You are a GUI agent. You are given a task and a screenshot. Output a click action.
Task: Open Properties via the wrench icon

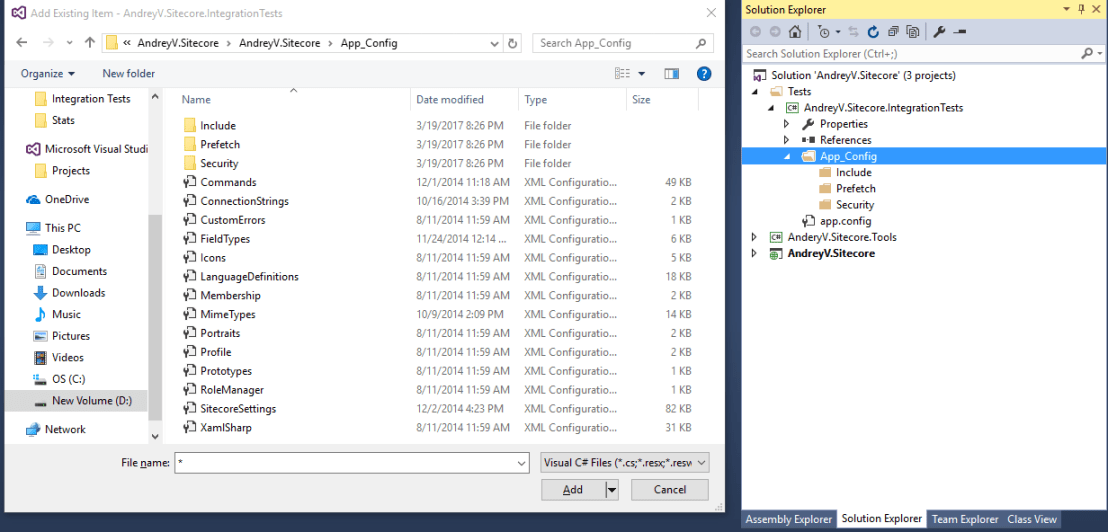point(939,31)
